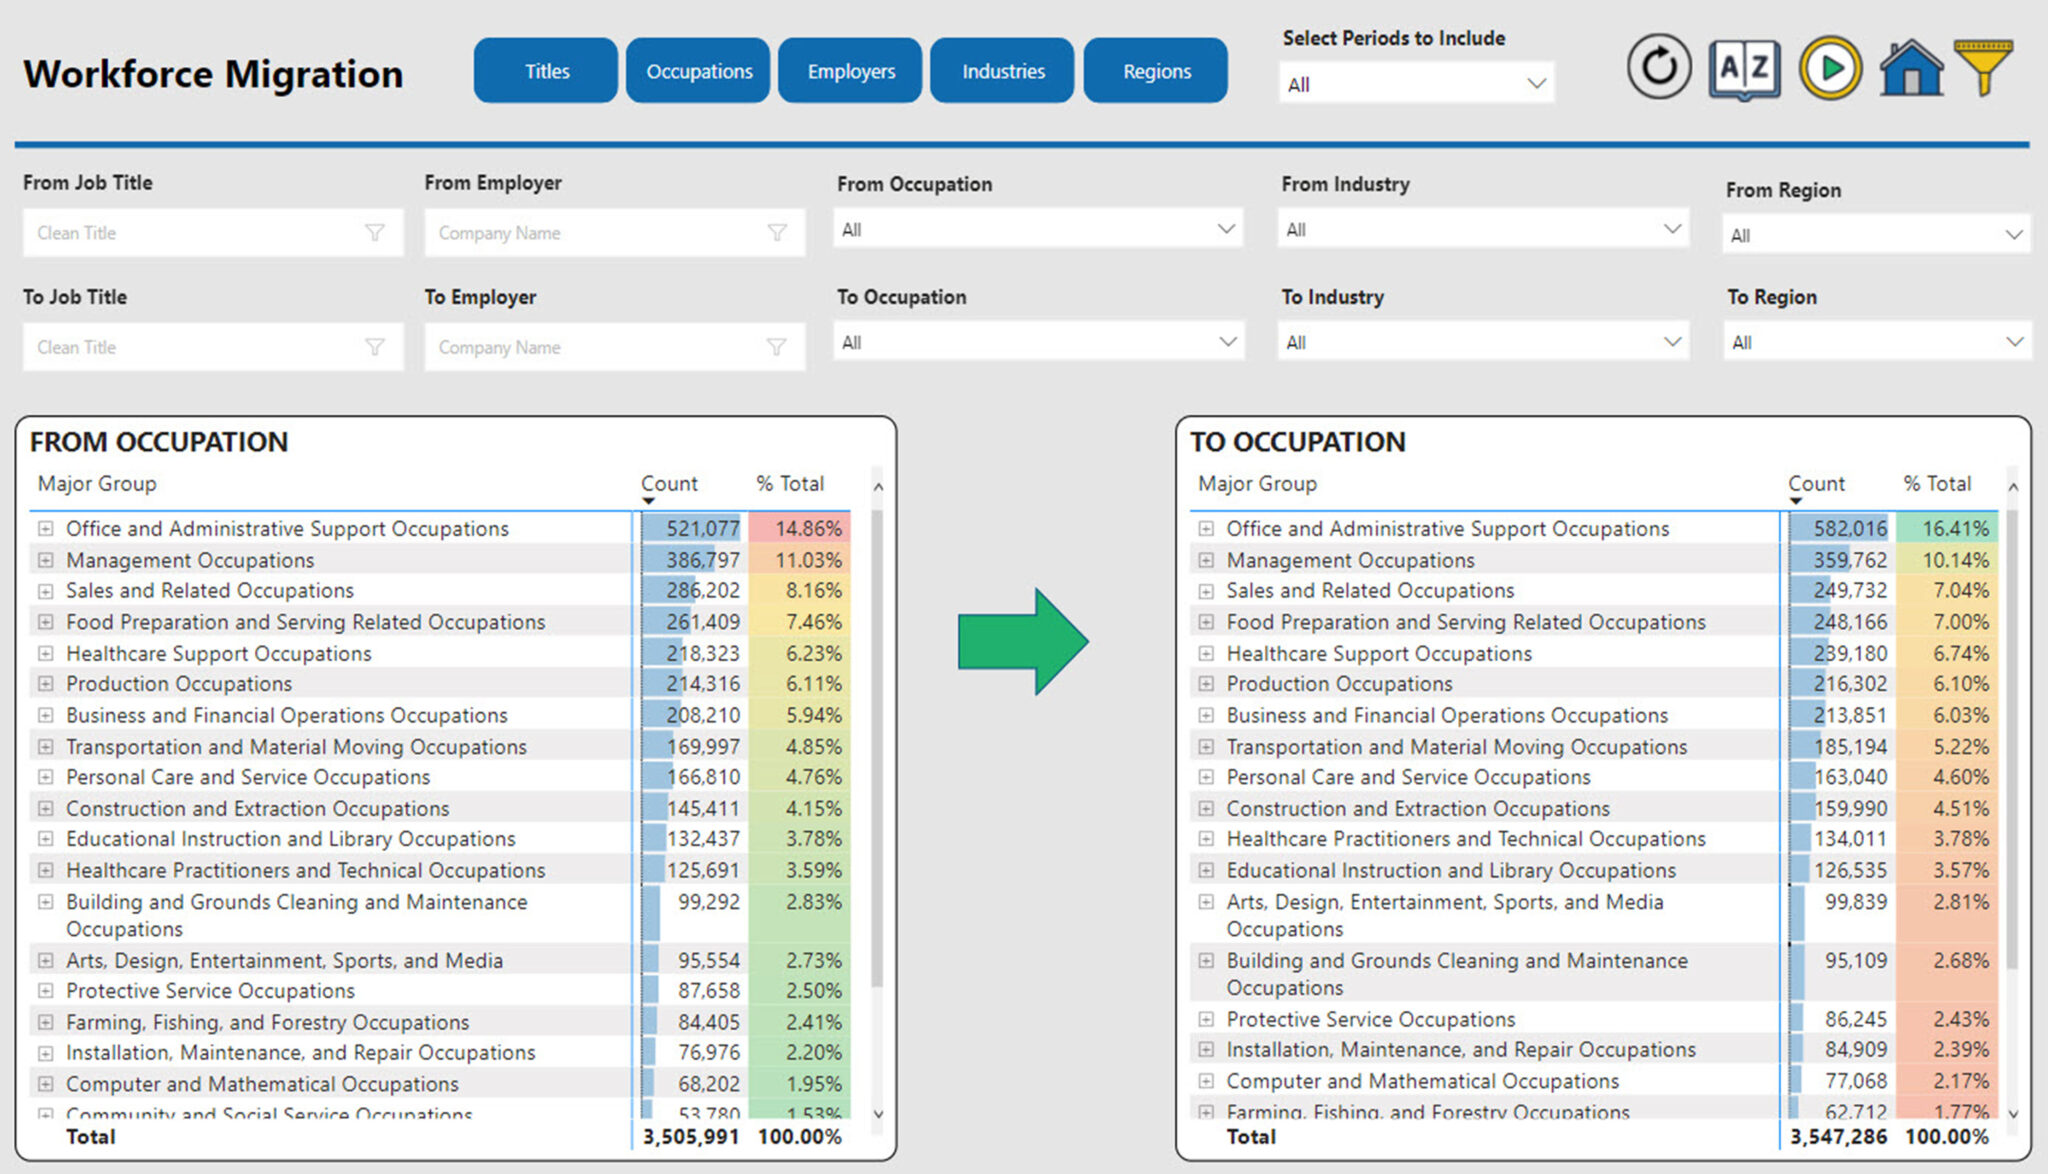Click the filter icon in To Employer field

[x=778, y=347]
